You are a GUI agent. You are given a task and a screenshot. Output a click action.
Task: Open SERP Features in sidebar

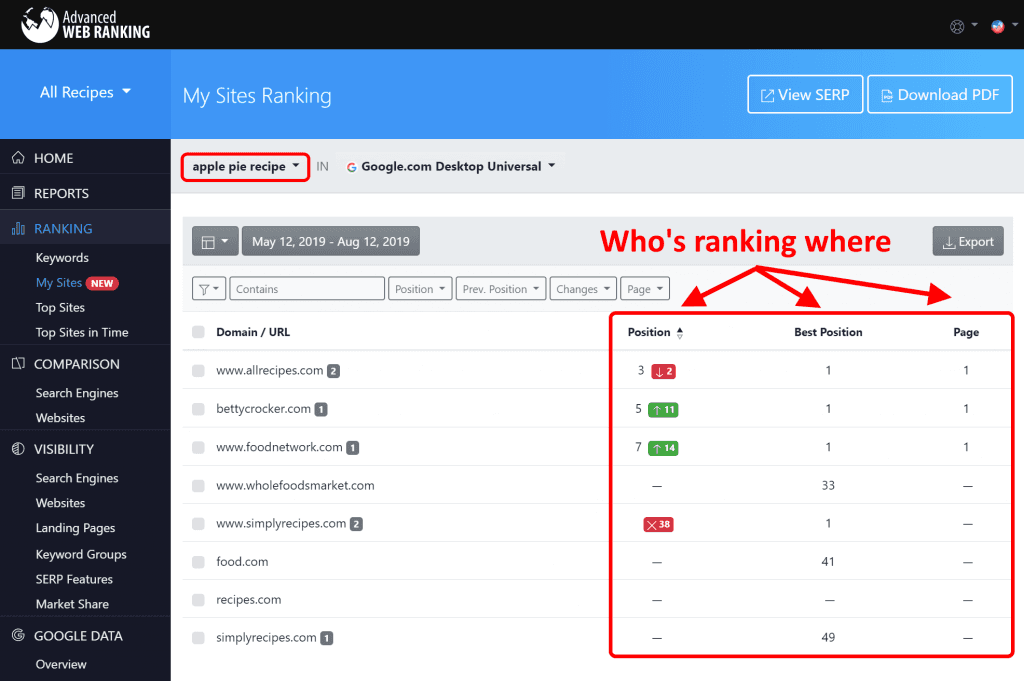tap(74, 579)
